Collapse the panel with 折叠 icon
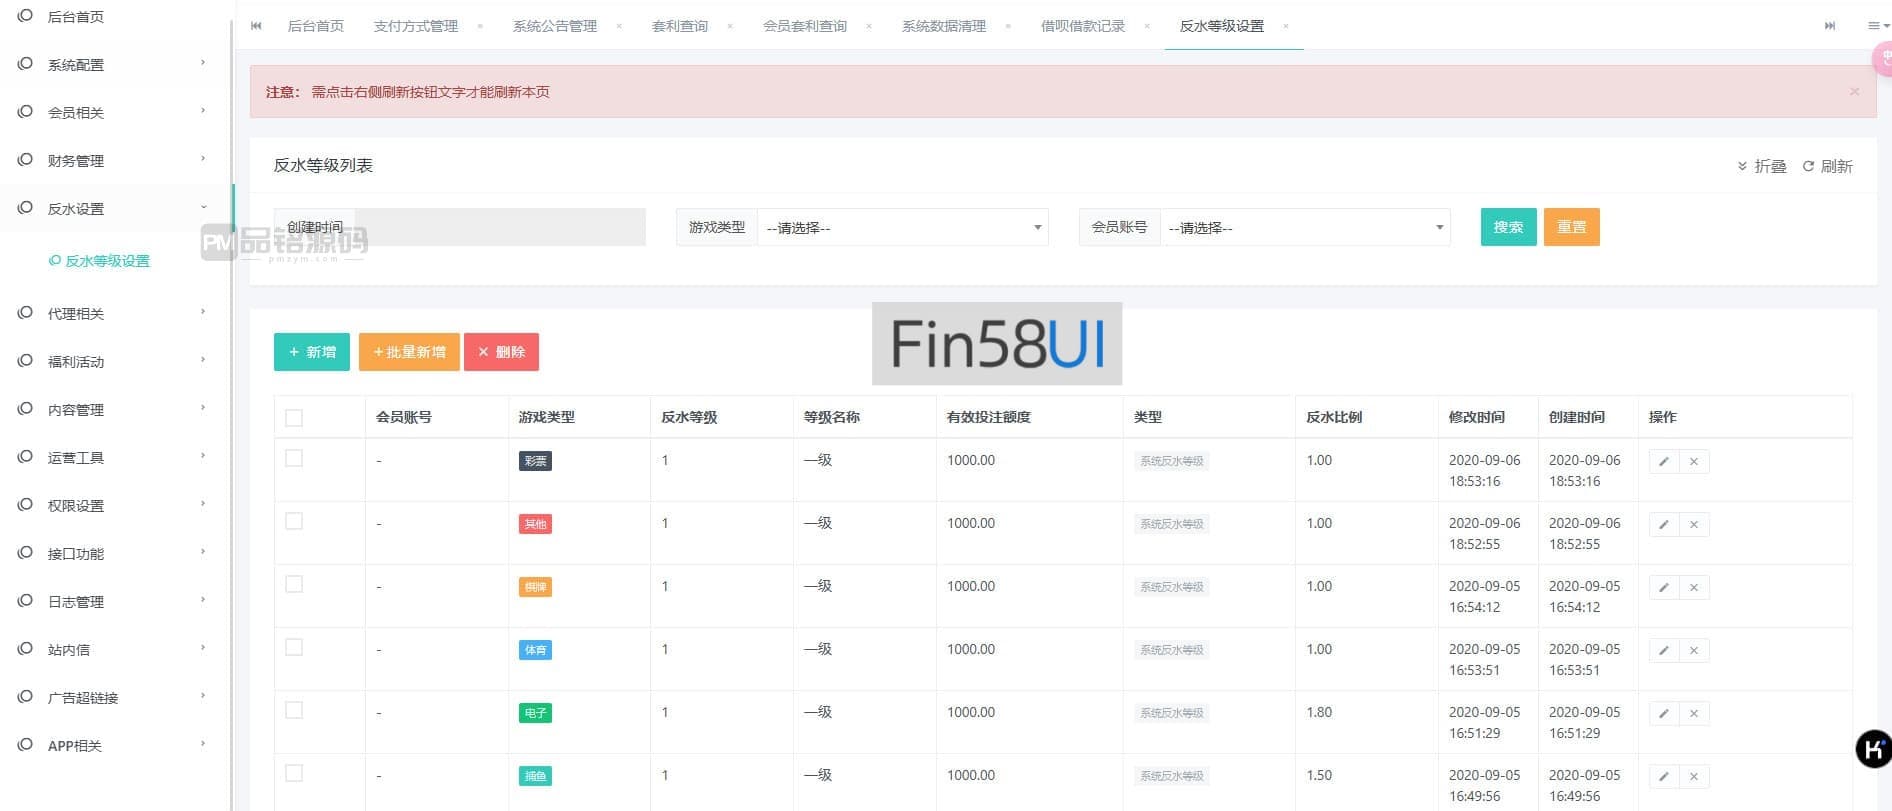 click(1762, 167)
